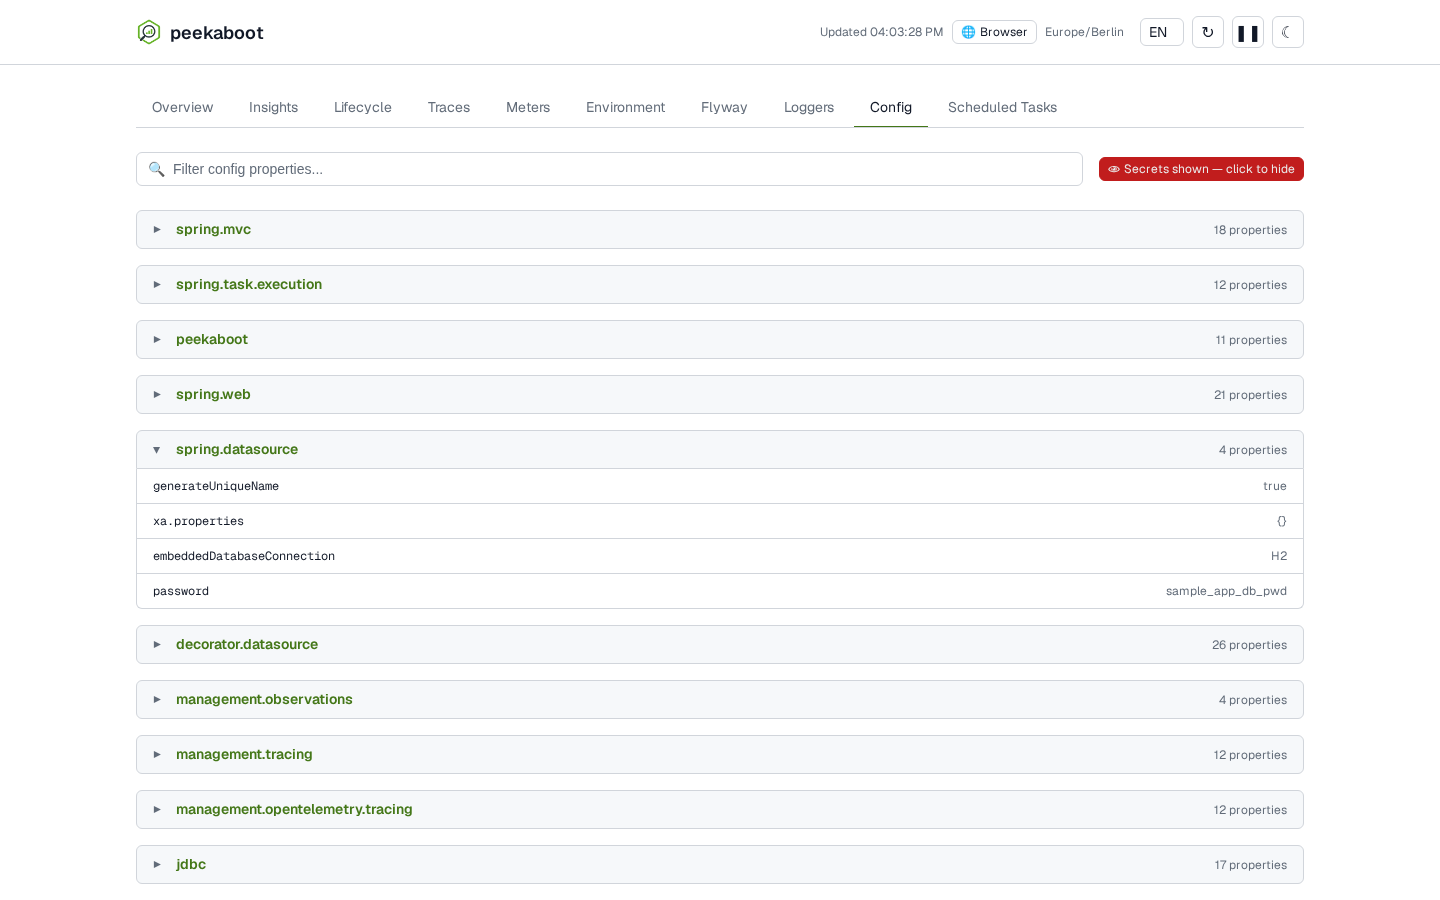The width and height of the screenshot is (1440, 900).
Task: Open the Overview tab
Action: click(x=182, y=107)
